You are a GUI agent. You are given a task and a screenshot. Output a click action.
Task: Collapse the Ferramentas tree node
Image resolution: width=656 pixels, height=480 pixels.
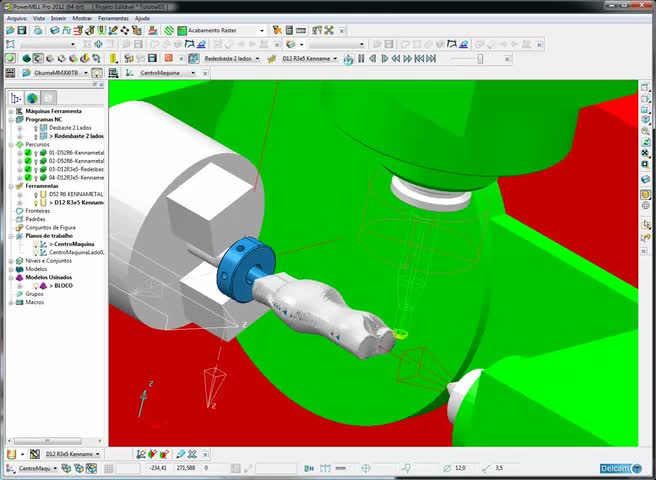coord(11,186)
